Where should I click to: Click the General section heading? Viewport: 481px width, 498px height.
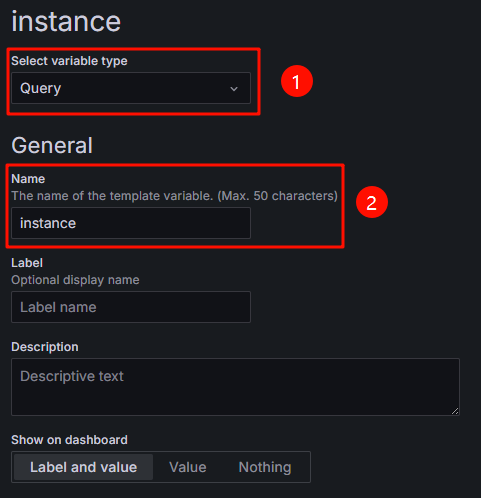(52, 145)
